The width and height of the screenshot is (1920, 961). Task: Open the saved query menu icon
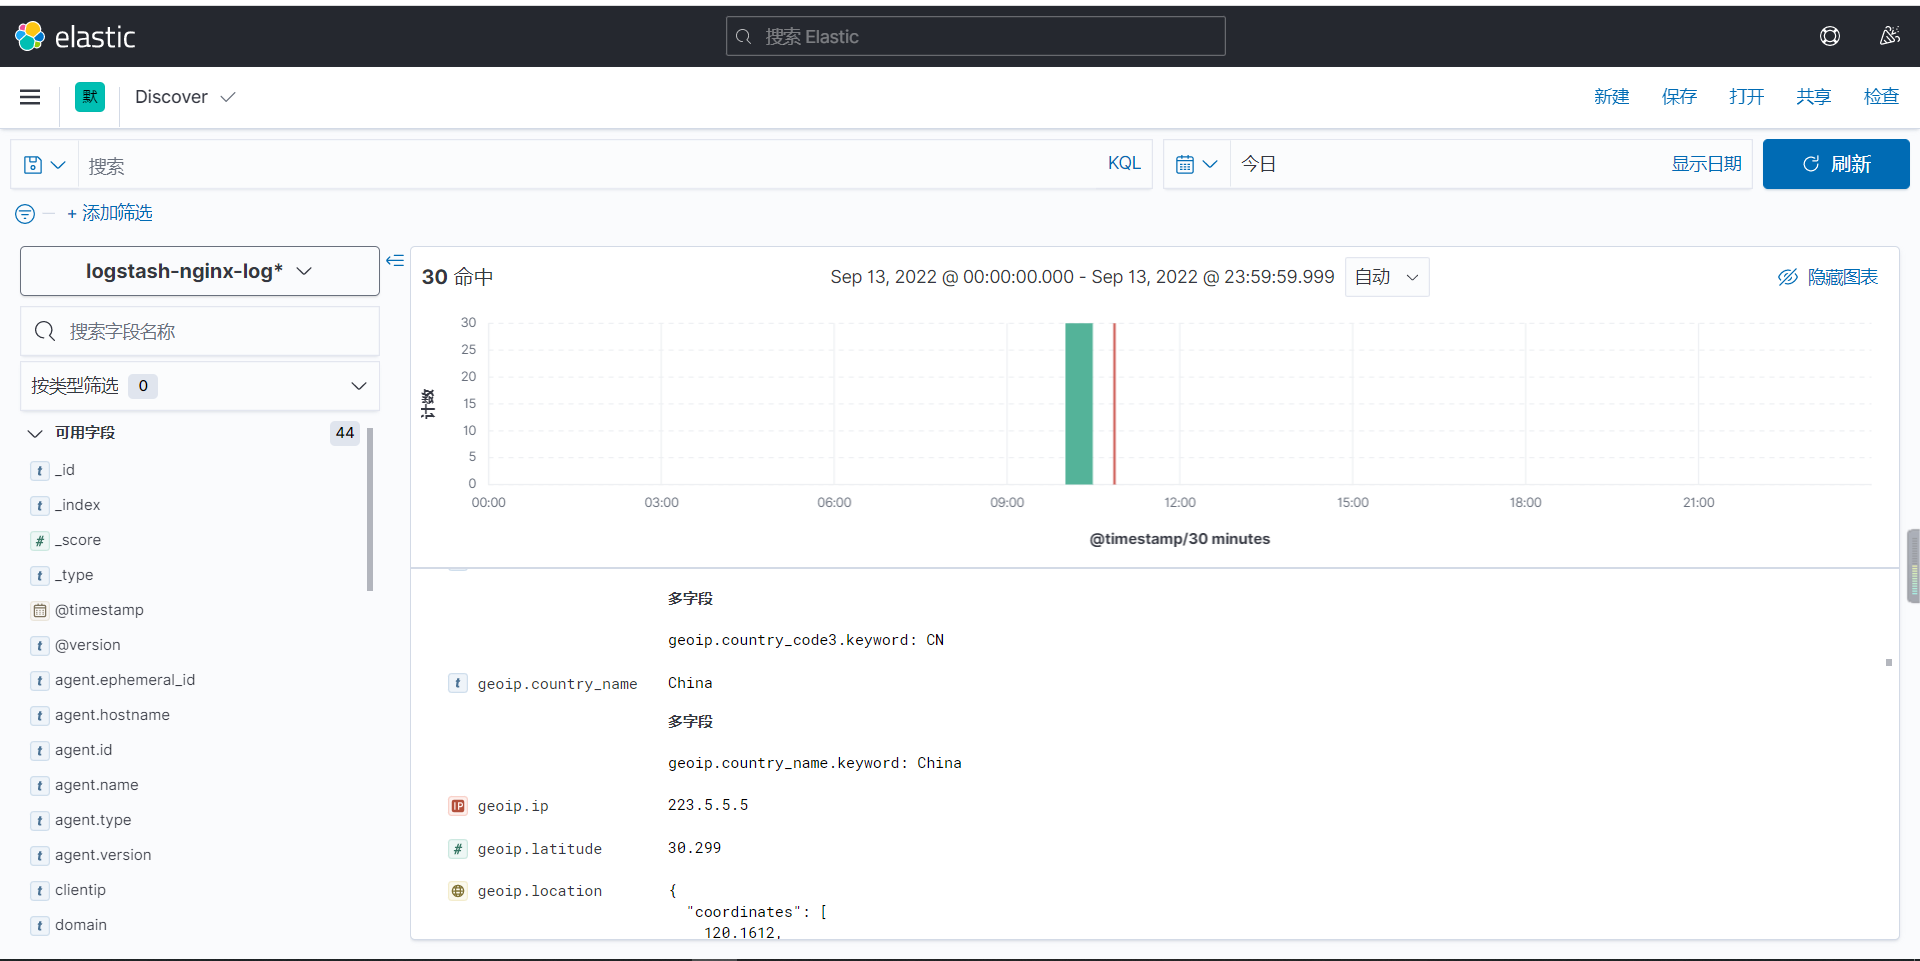click(x=44, y=165)
